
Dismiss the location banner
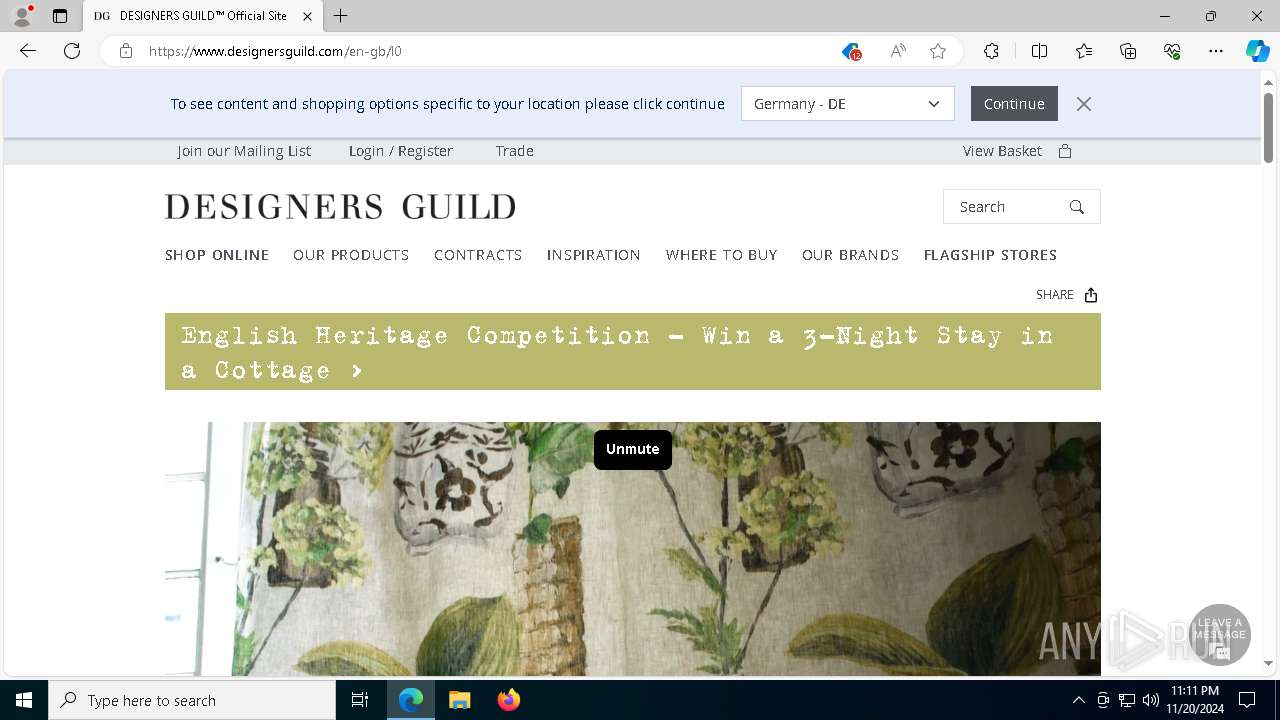coord(1084,104)
